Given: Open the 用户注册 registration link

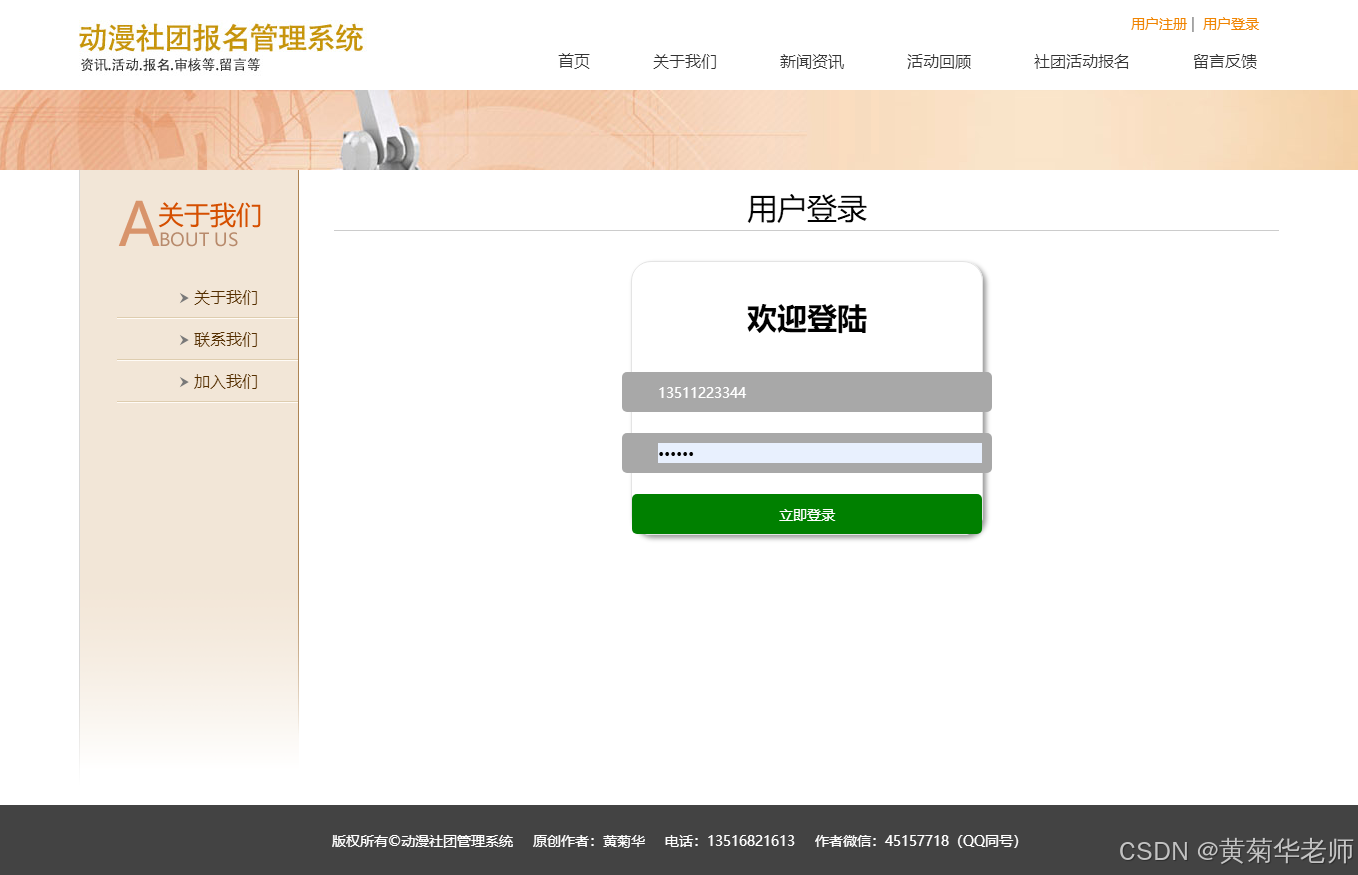Looking at the screenshot, I should 1158,24.
